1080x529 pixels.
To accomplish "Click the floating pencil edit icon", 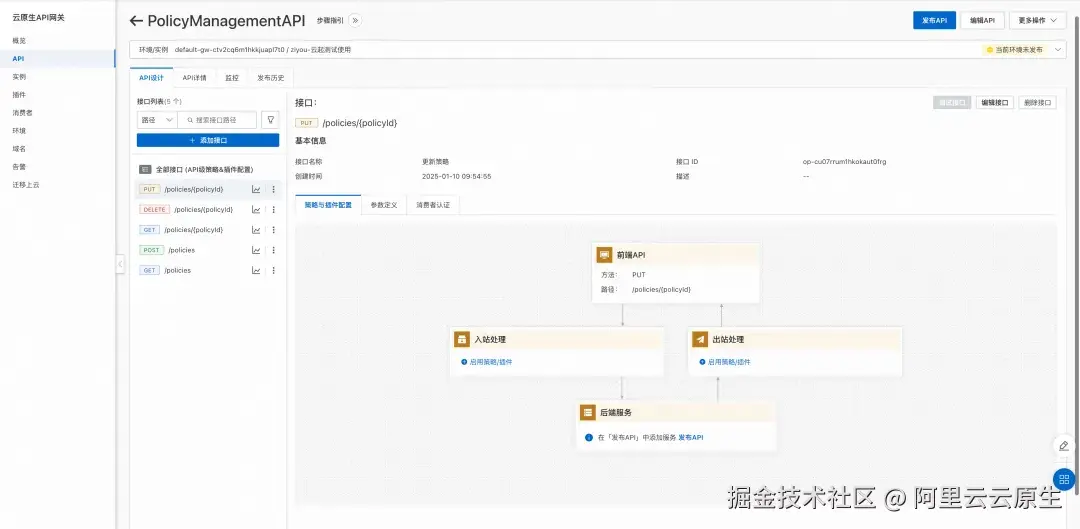I will (x=1064, y=446).
